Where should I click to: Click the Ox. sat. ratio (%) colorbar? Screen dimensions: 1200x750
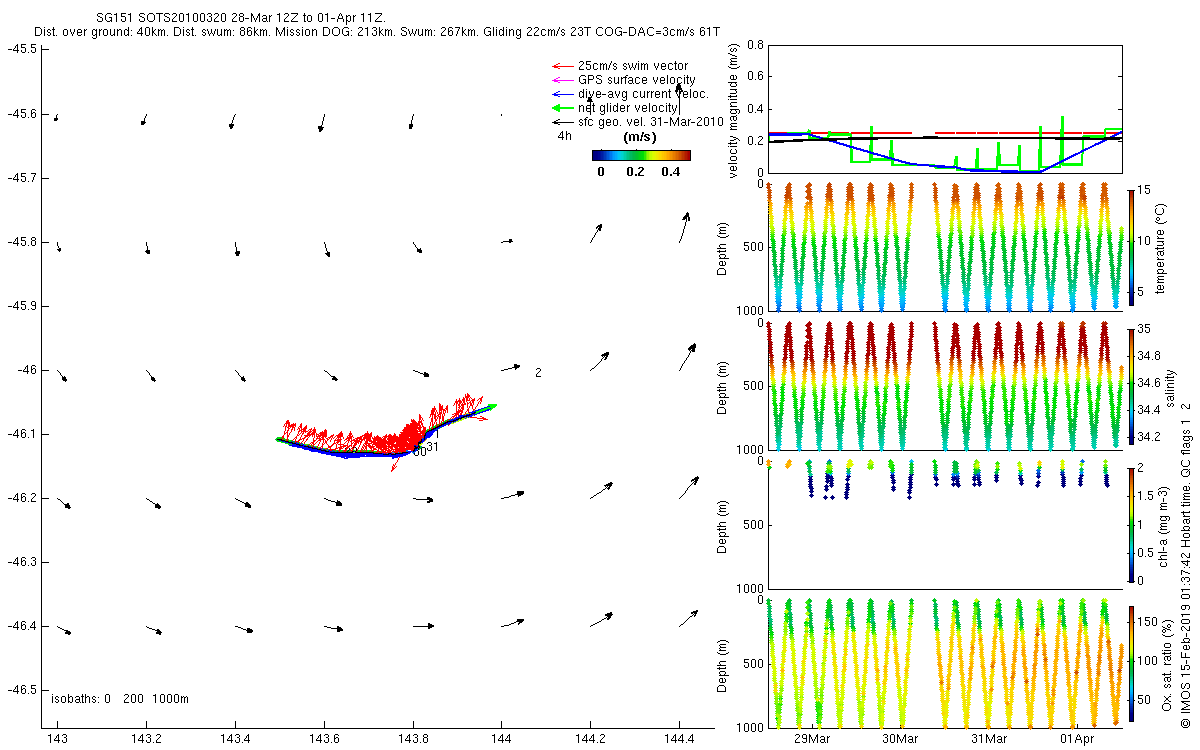(x=1132, y=663)
